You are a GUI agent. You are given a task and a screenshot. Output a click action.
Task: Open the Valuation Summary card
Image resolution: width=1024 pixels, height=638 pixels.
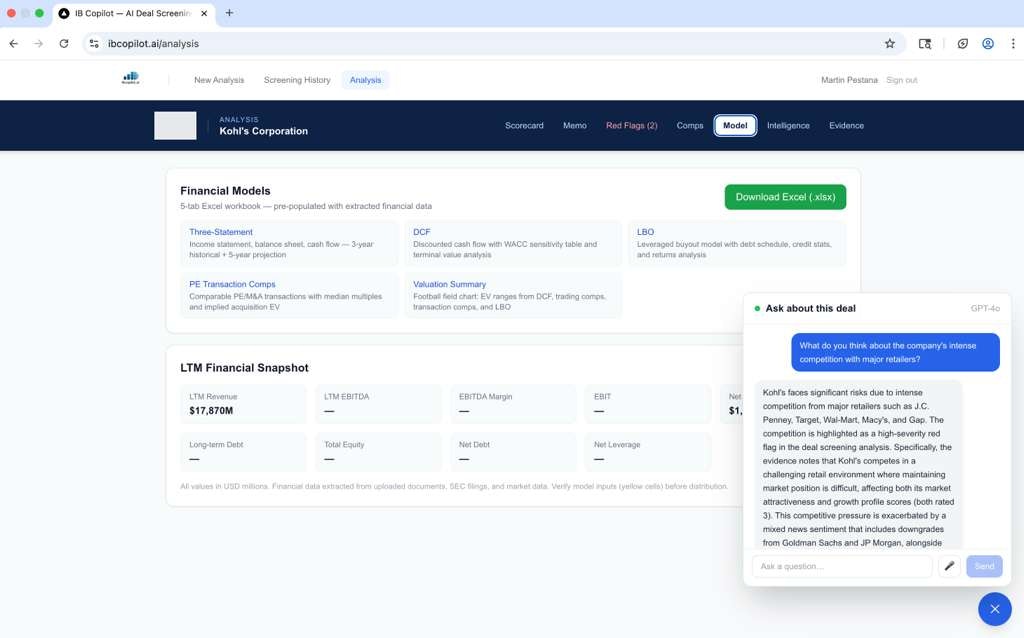pos(513,295)
